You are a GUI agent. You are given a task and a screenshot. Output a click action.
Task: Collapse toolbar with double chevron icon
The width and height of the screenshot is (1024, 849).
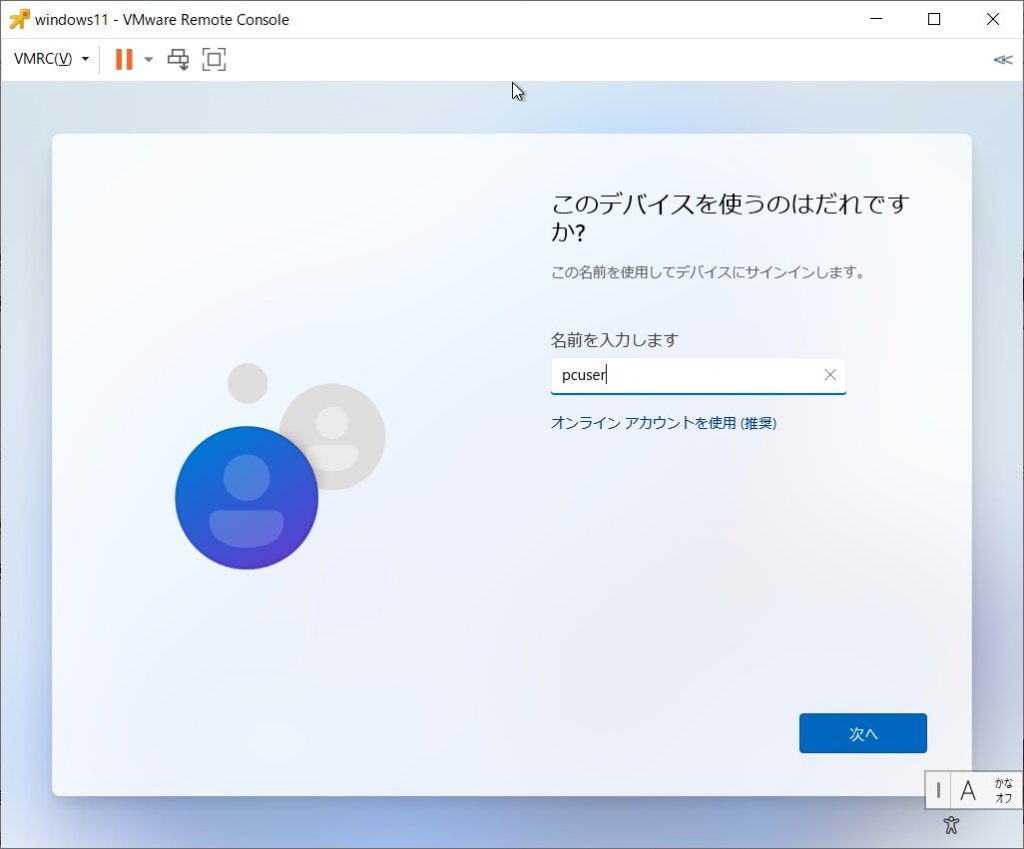coord(1002,60)
